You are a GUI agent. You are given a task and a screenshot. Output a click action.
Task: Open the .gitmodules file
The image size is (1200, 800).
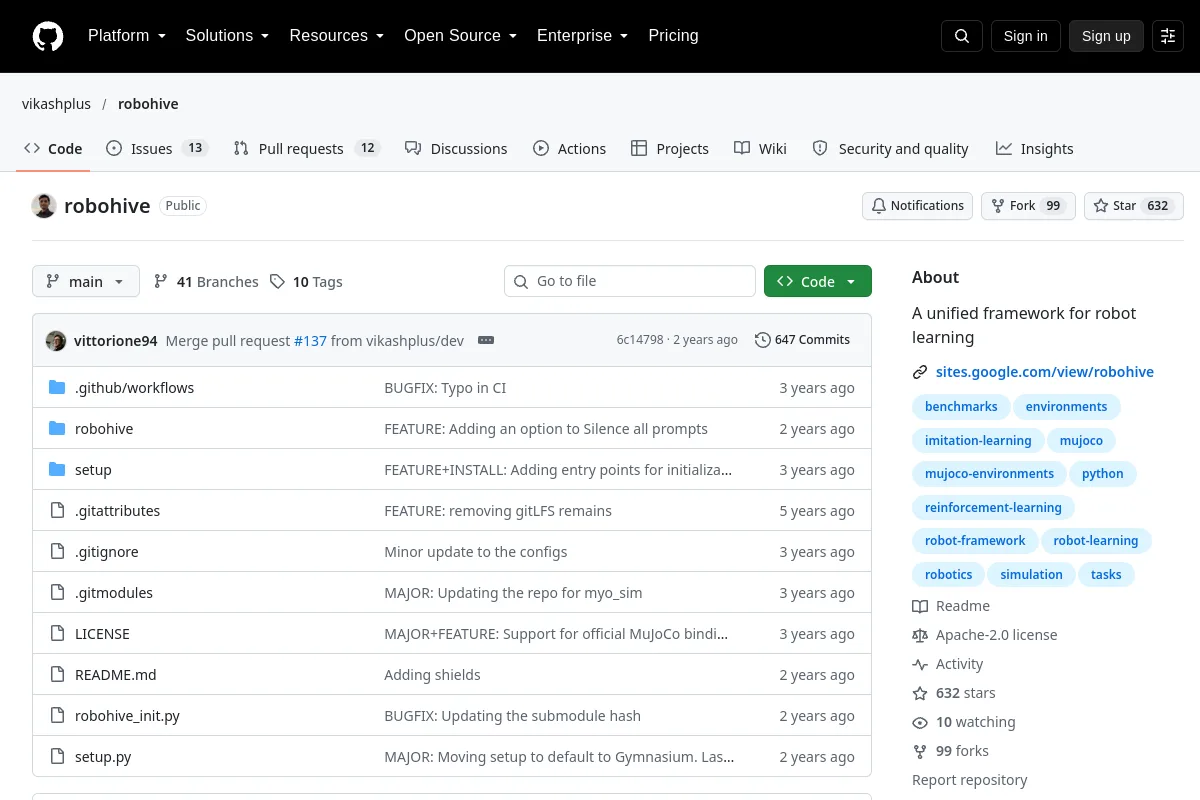114,592
